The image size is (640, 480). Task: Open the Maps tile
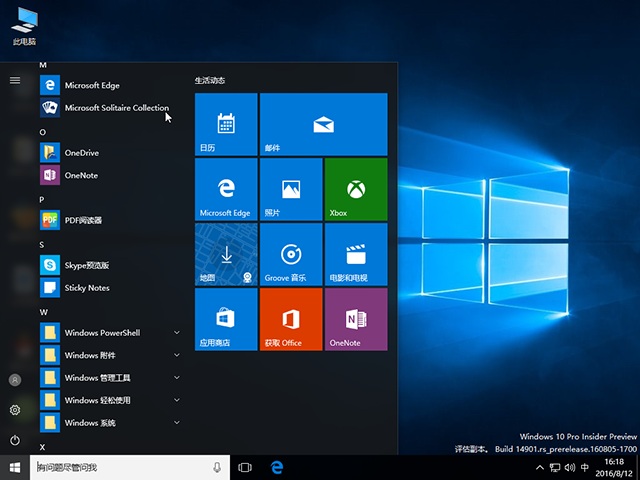tap(226, 254)
